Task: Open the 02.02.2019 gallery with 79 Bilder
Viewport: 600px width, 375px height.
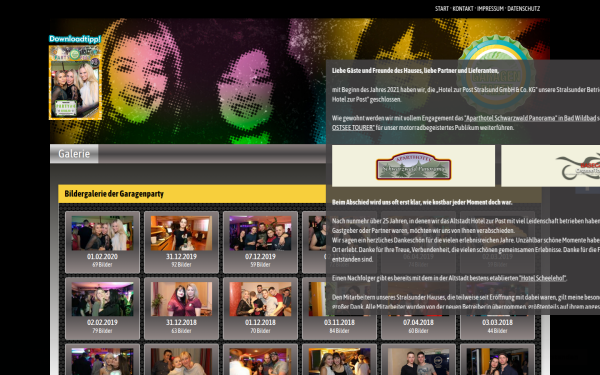Action: tap(102, 308)
